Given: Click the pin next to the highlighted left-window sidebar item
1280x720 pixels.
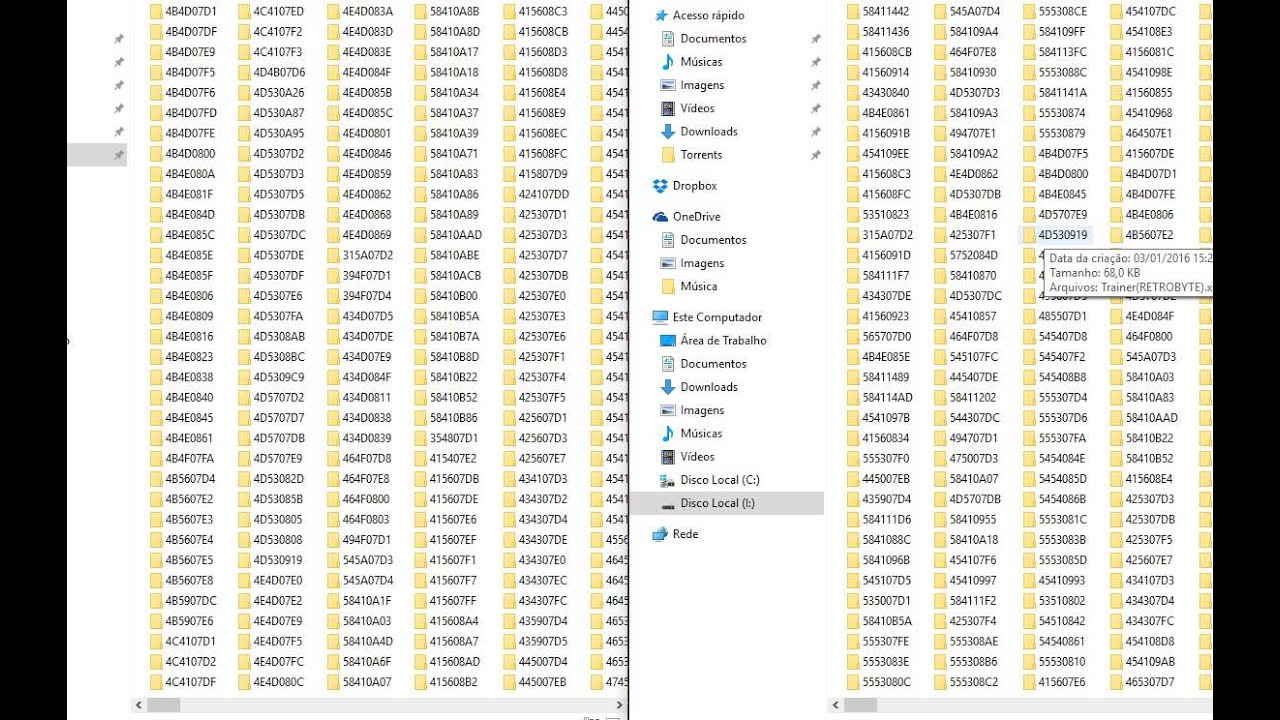Looking at the screenshot, I should 119,155.
